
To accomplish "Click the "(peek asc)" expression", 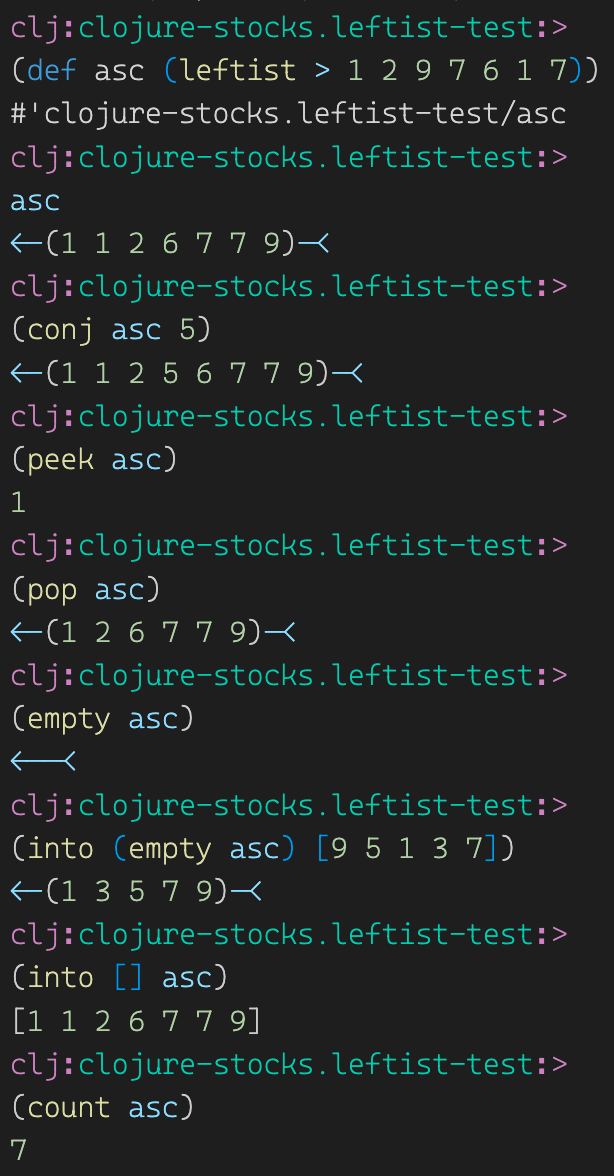I will [94, 459].
